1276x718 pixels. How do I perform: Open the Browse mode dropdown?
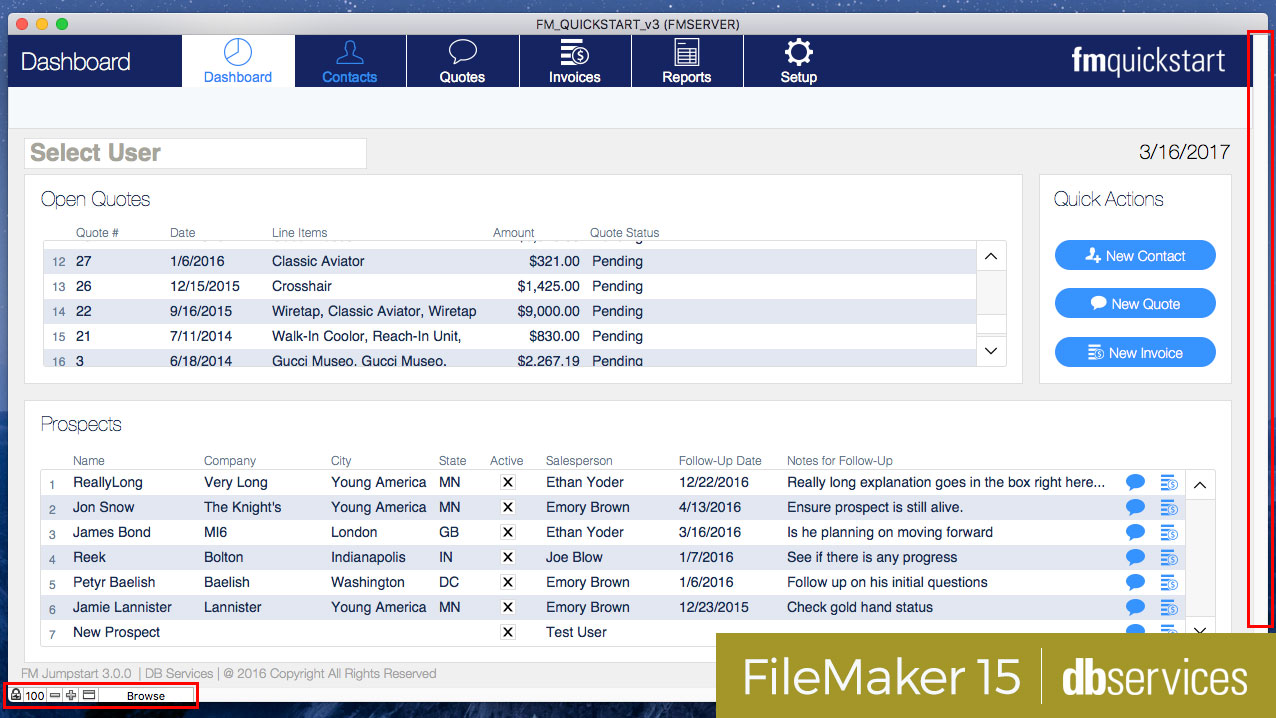[x=145, y=695]
